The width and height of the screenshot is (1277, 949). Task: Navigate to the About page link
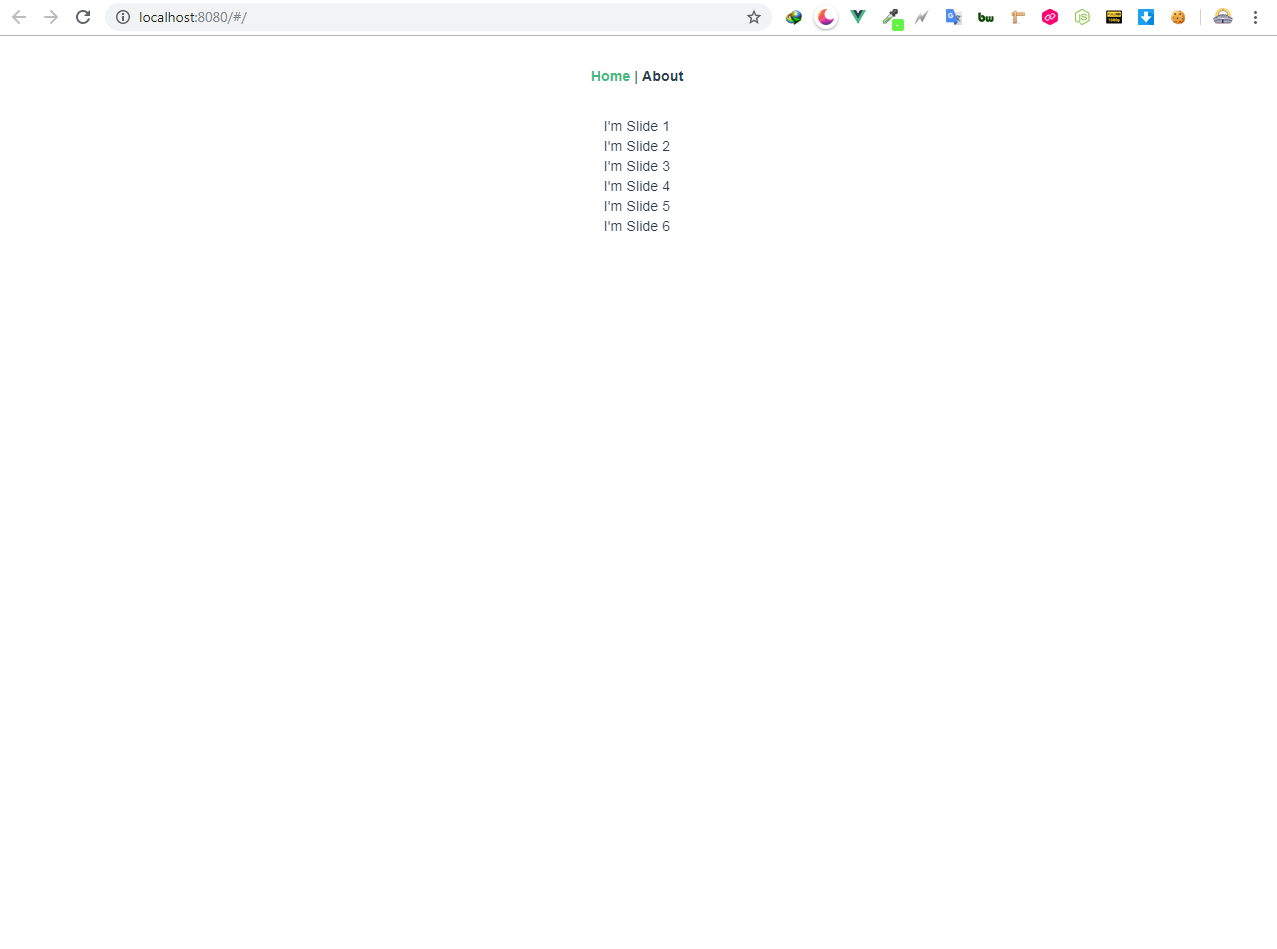coord(662,76)
